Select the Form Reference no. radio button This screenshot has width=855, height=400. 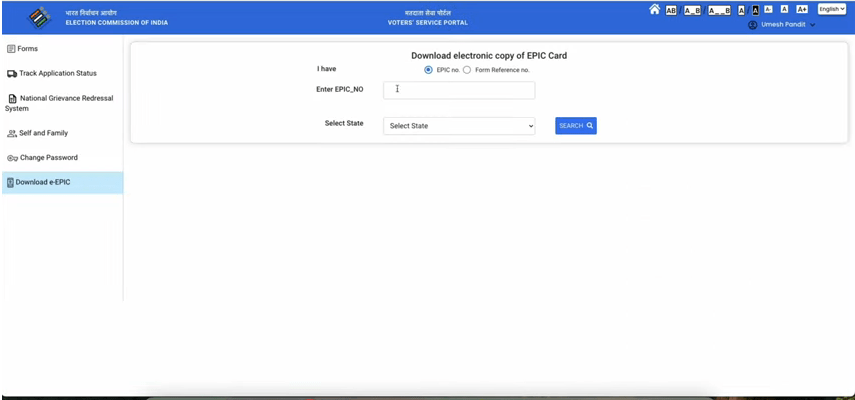467,70
